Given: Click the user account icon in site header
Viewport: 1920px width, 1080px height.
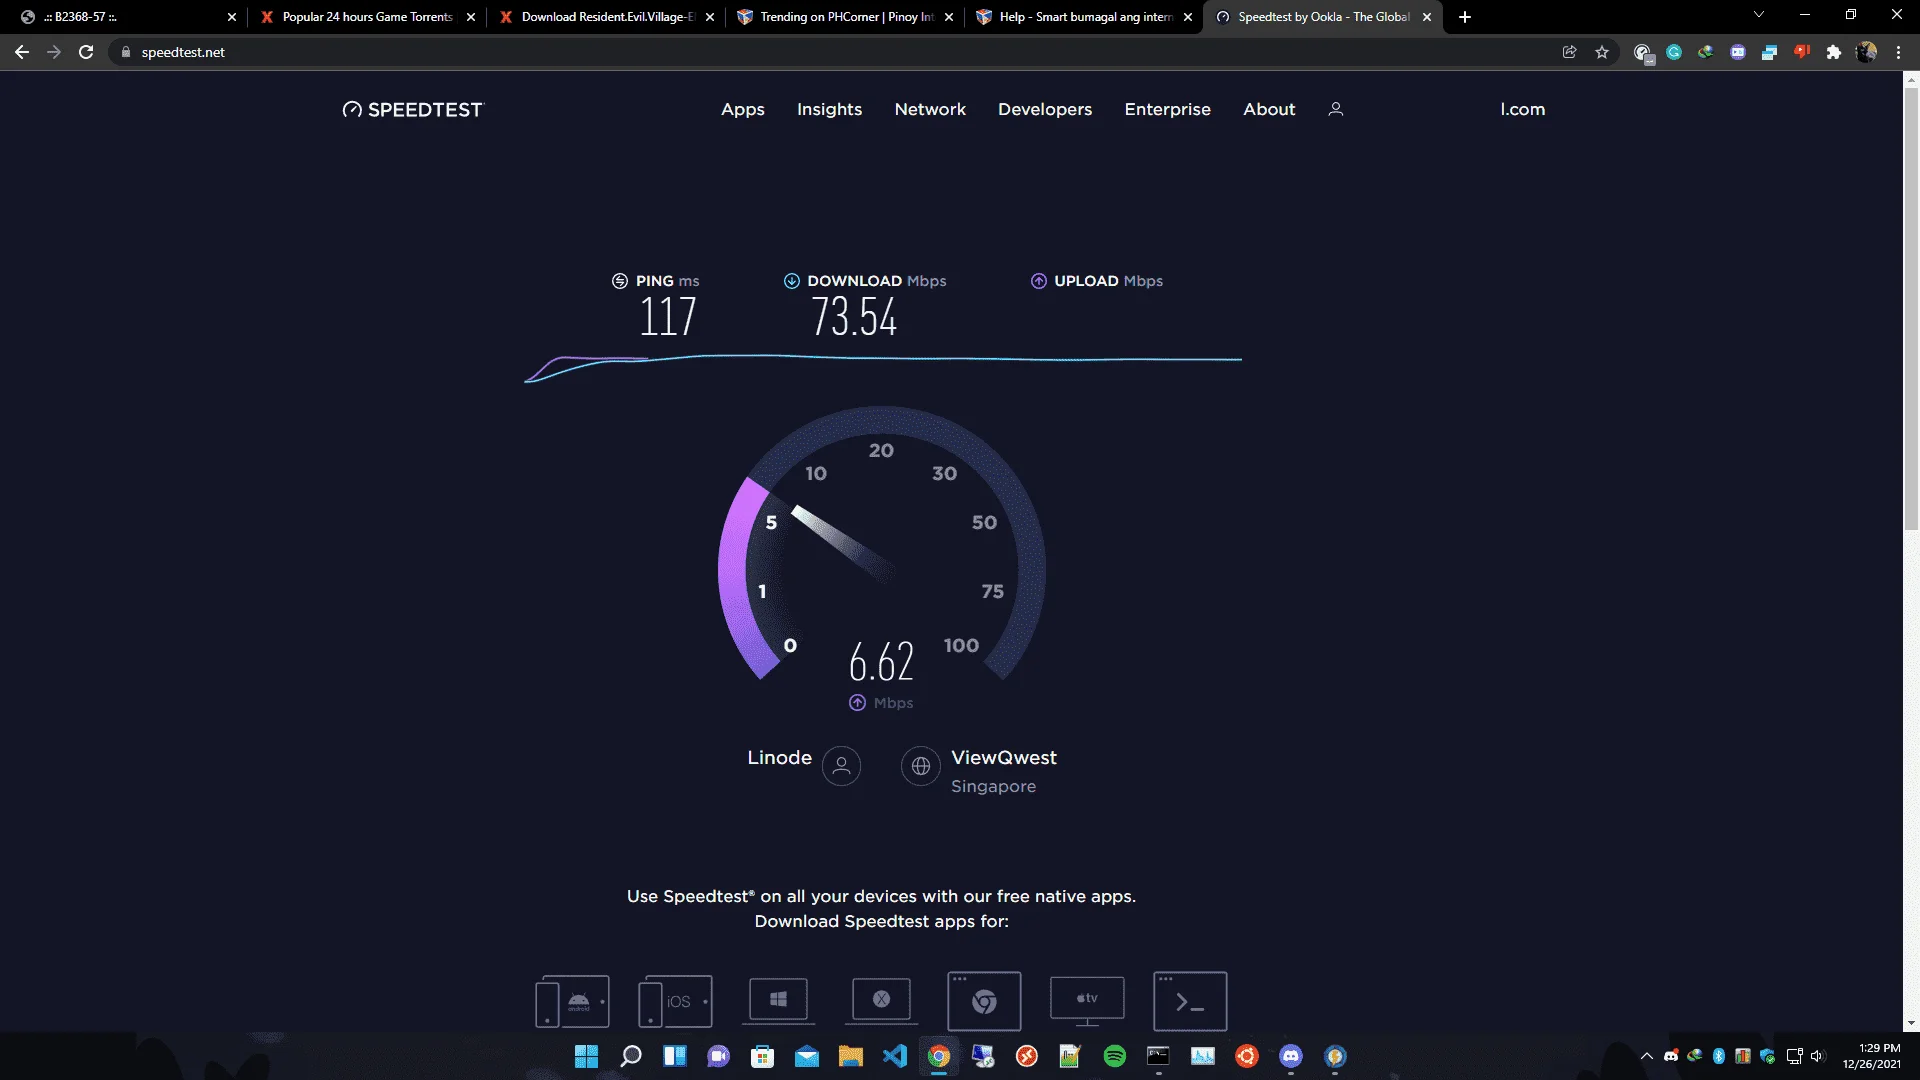Looking at the screenshot, I should pyautogui.click(x=1335, y=109).
